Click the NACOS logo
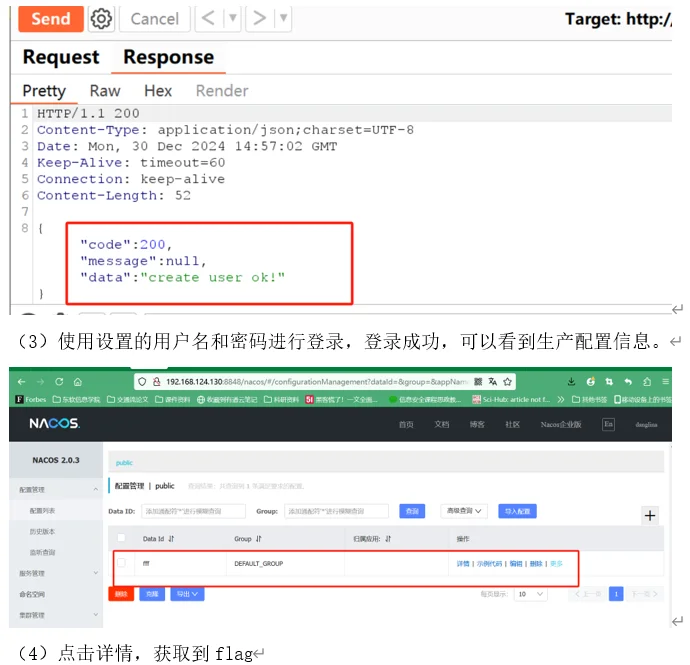 point(55,423)
